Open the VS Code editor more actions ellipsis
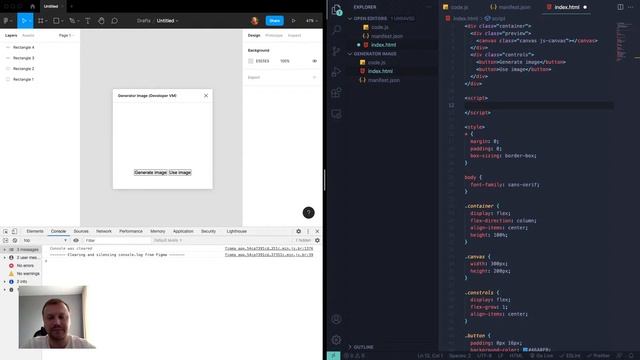Image resolution: width=640 pixels, height=360 pixels. point(631,7)
